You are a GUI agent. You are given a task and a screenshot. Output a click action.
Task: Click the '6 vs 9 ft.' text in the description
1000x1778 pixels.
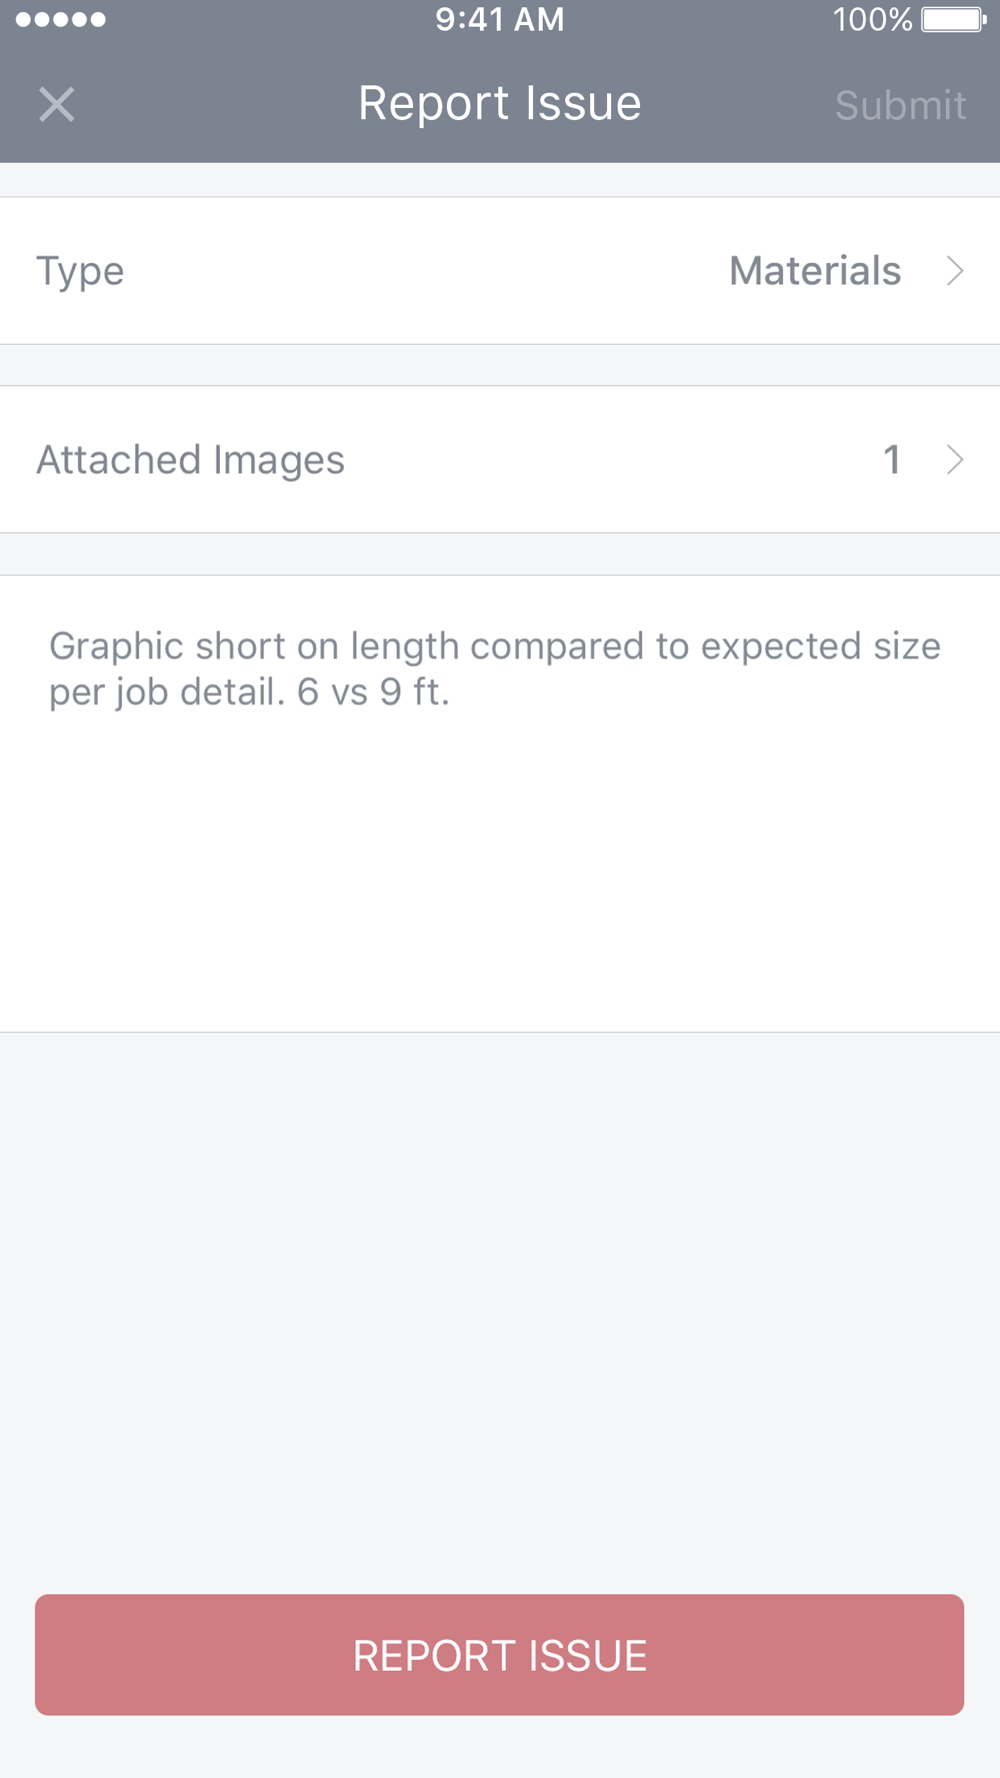373,692
